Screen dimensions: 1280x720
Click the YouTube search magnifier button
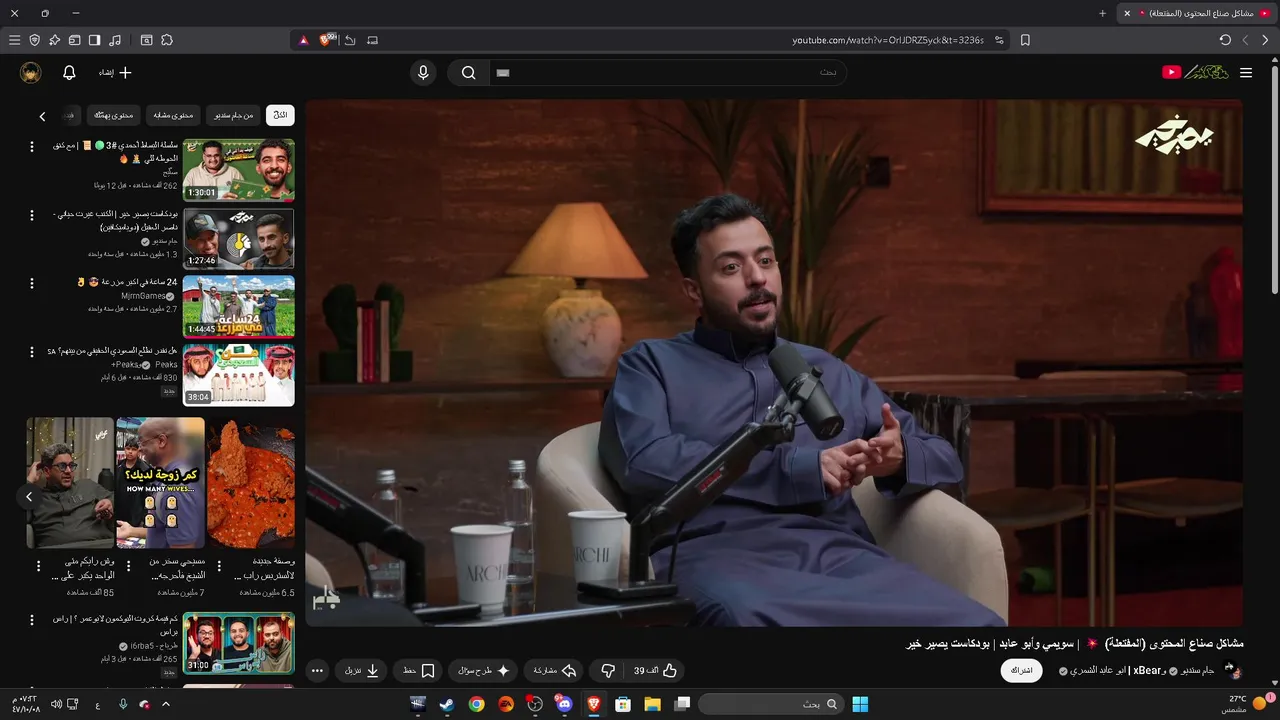468,72
